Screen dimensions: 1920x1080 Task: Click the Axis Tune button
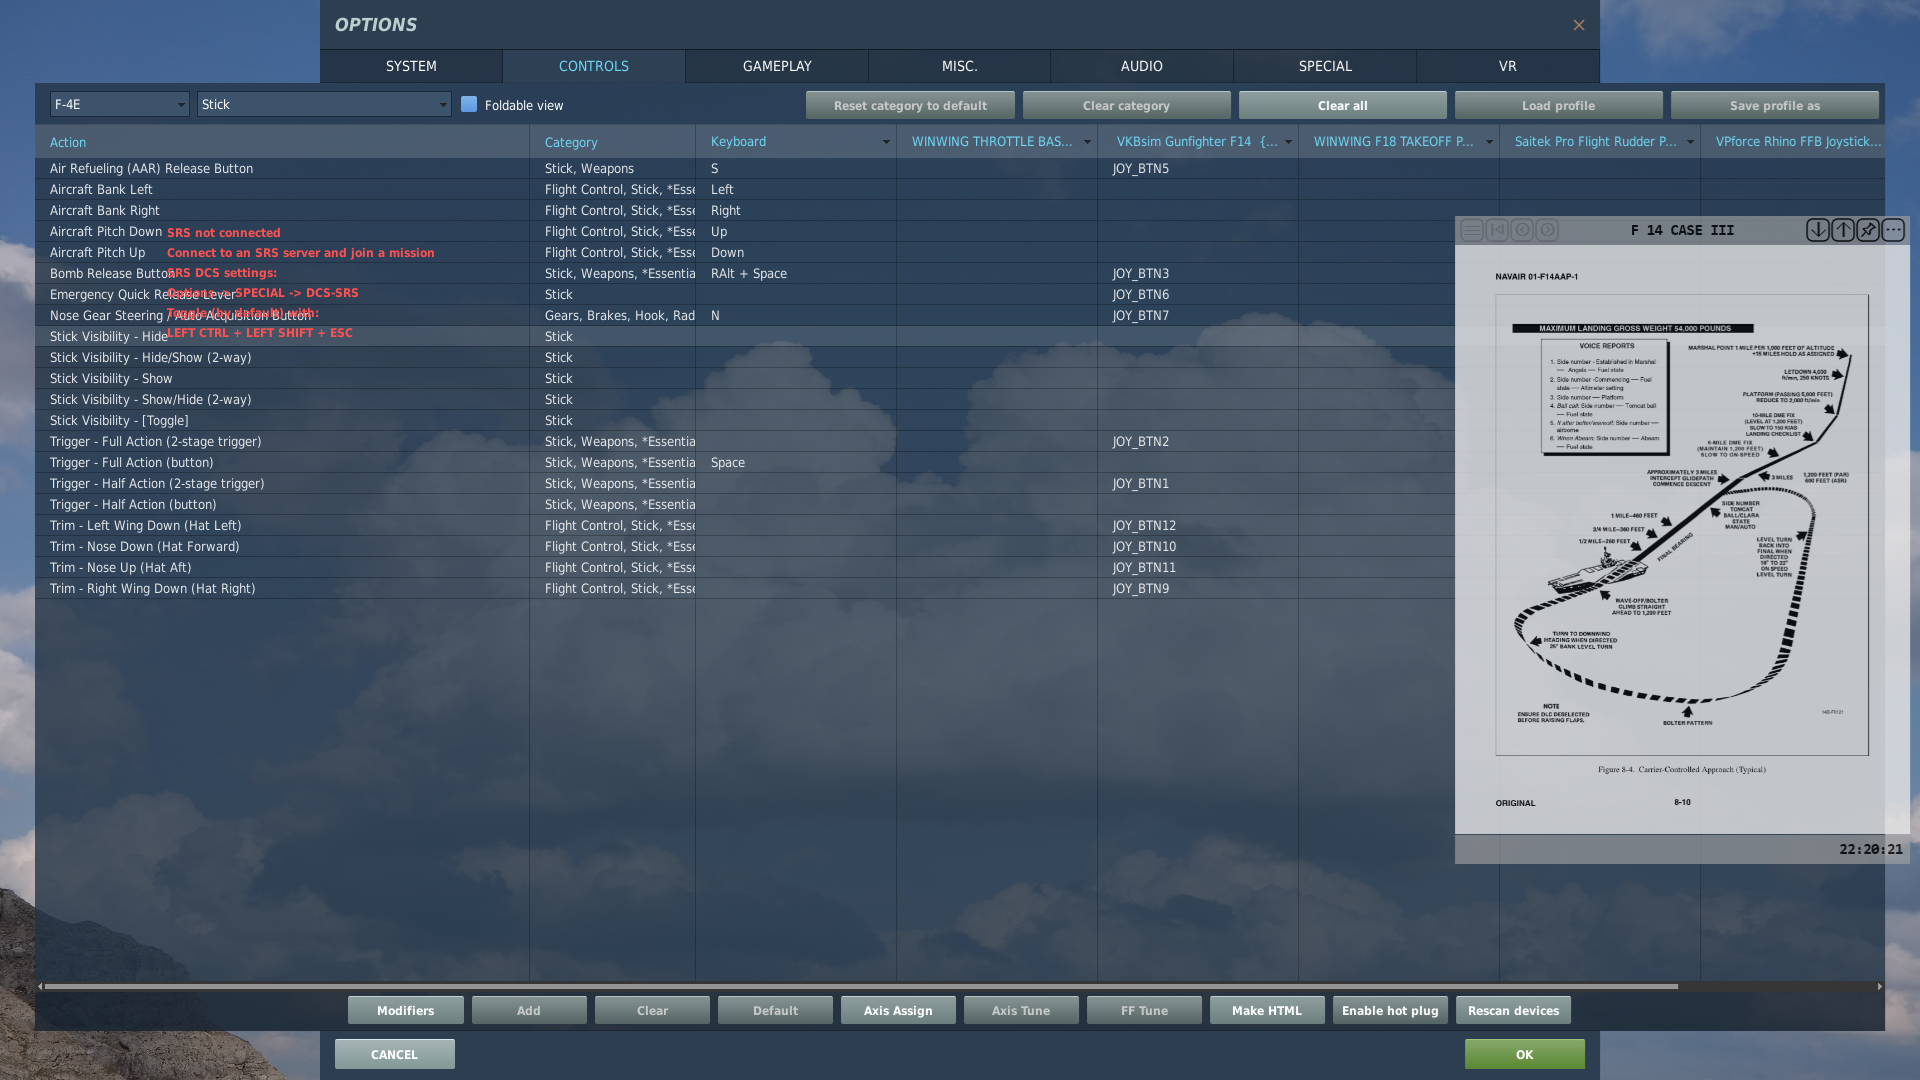[1021, 1010]
